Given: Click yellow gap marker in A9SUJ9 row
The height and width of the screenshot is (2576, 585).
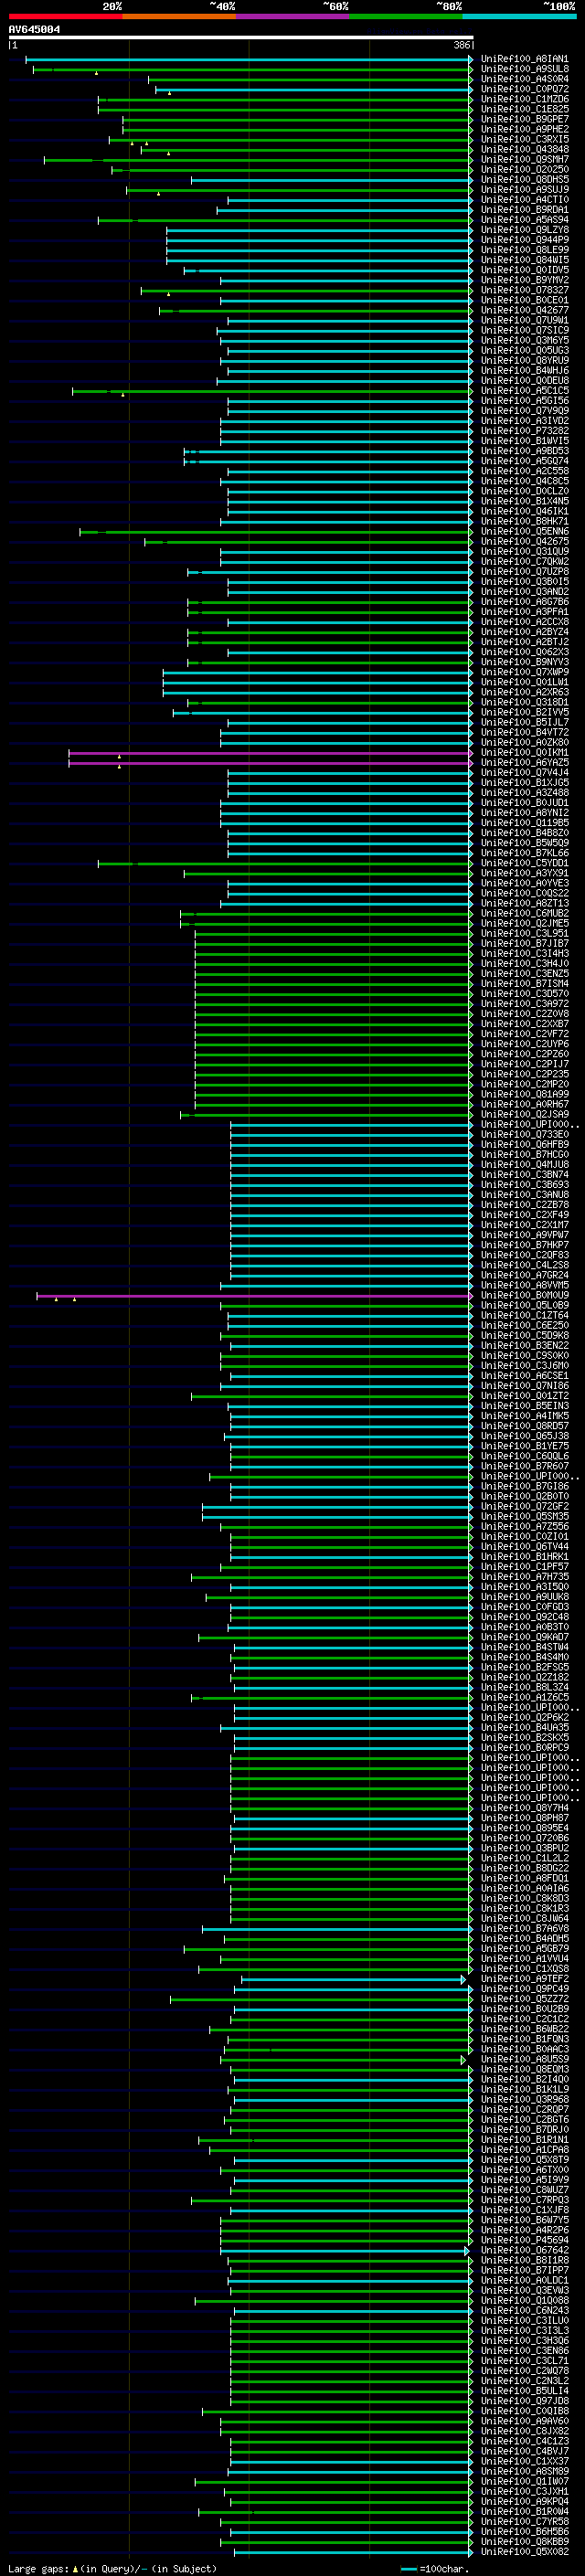Looking at the screenshot, I should tap(158, 193).
